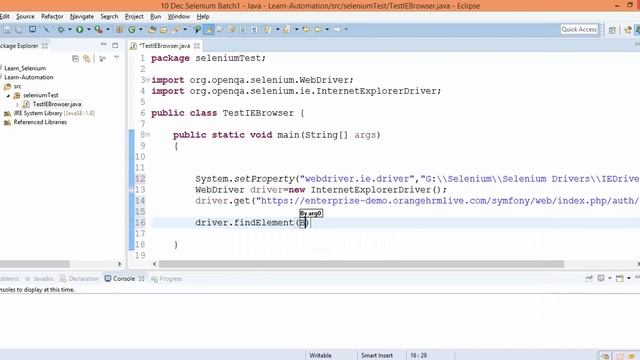Collapse the imports fold marker on line 3
The width and height of the screenshot is (640, 360).
(148, 80)
